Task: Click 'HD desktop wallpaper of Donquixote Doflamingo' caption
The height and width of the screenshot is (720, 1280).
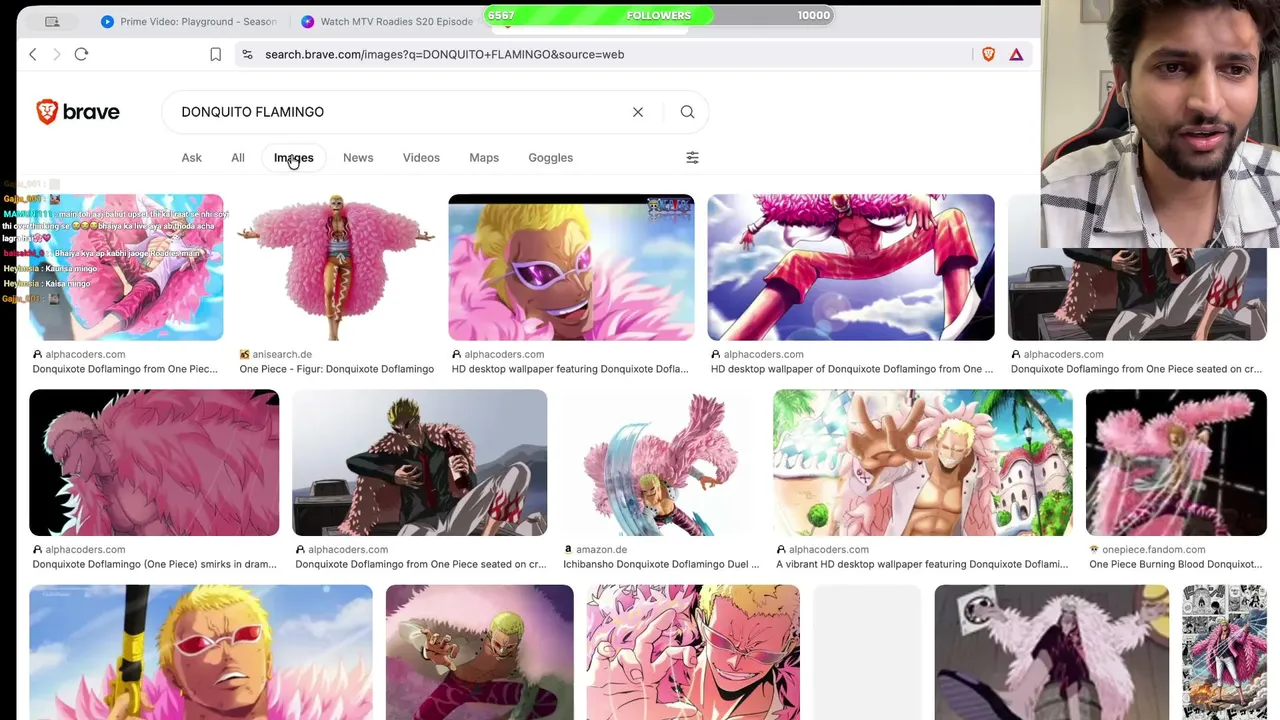Action: pos(852,369)
